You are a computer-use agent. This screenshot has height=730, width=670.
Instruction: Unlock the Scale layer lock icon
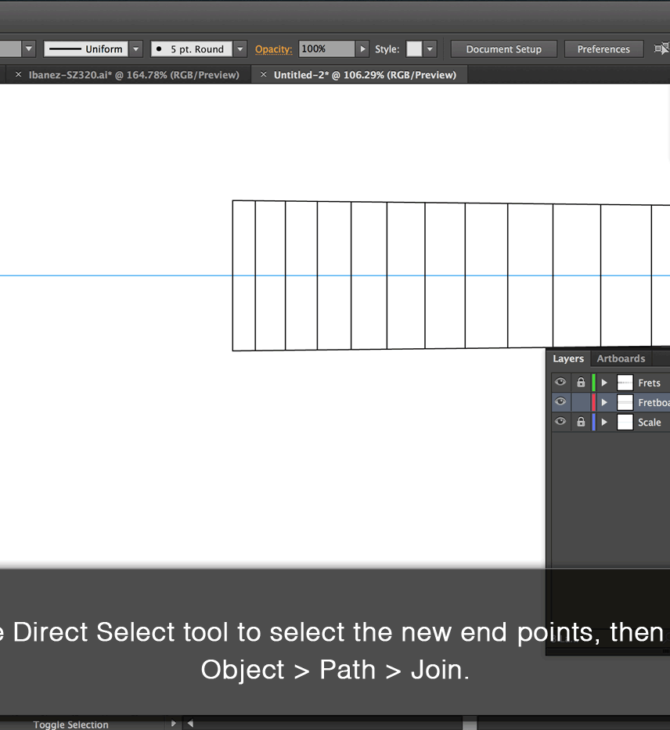(x=580, y=422)
